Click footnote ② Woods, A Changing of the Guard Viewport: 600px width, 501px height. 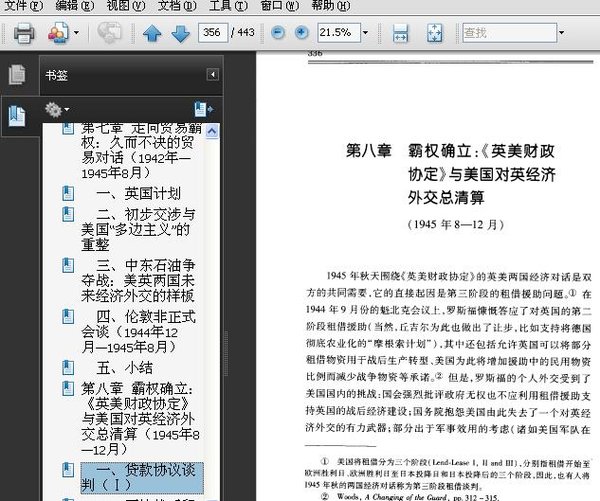coord(410,497)
